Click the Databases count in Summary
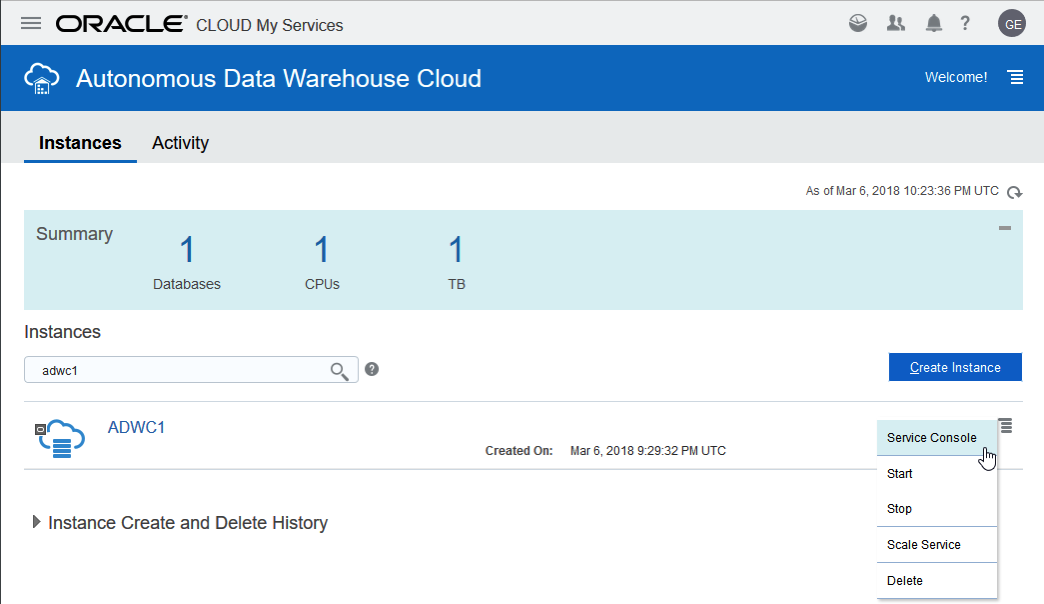The image size is (1044, 604). [186, 250]
